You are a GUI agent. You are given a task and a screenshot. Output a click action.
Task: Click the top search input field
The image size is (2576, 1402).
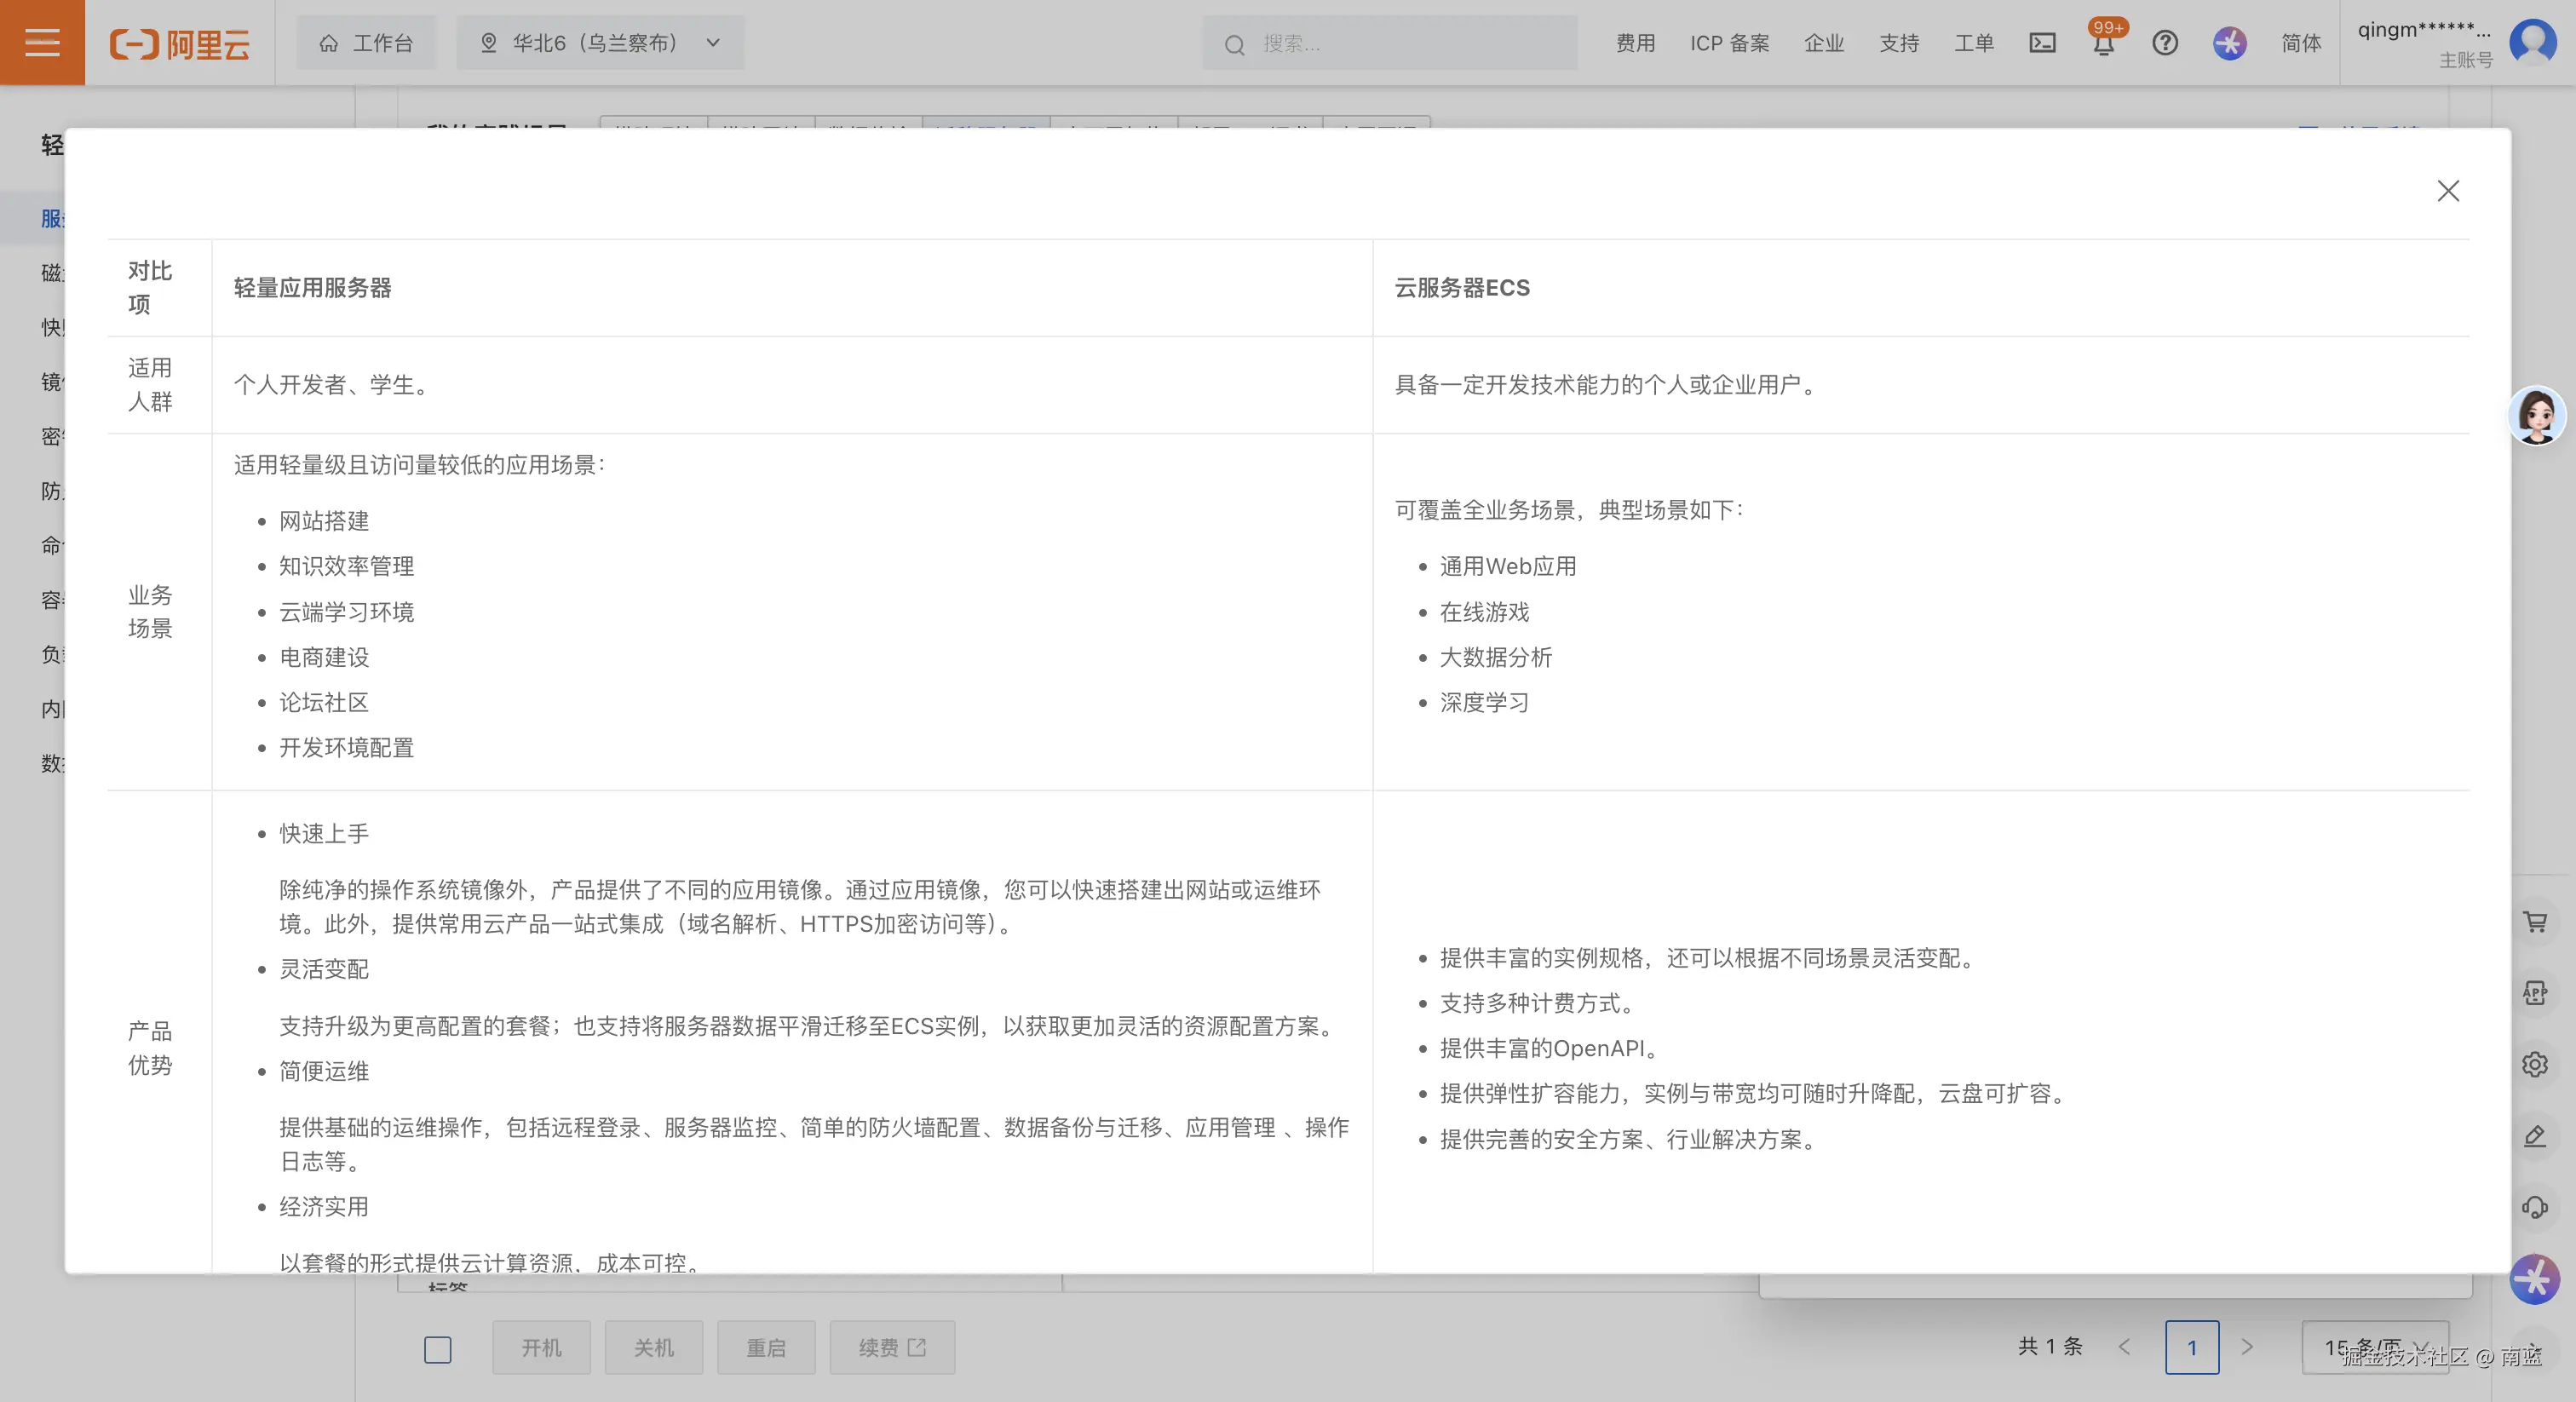pyautogui.click(x=1389, y=43)
